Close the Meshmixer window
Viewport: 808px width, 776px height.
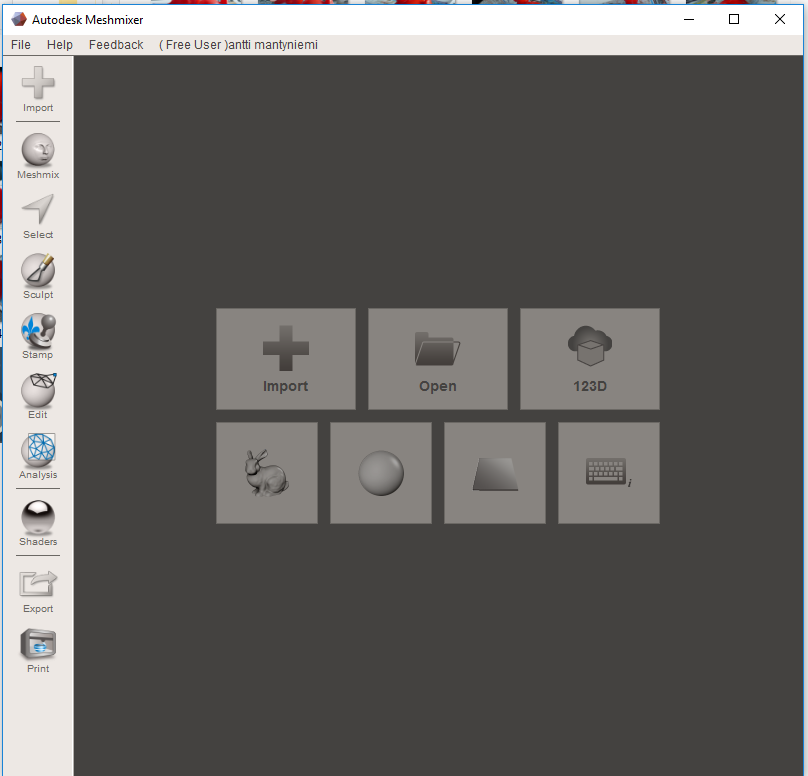(x=780, y=19)
